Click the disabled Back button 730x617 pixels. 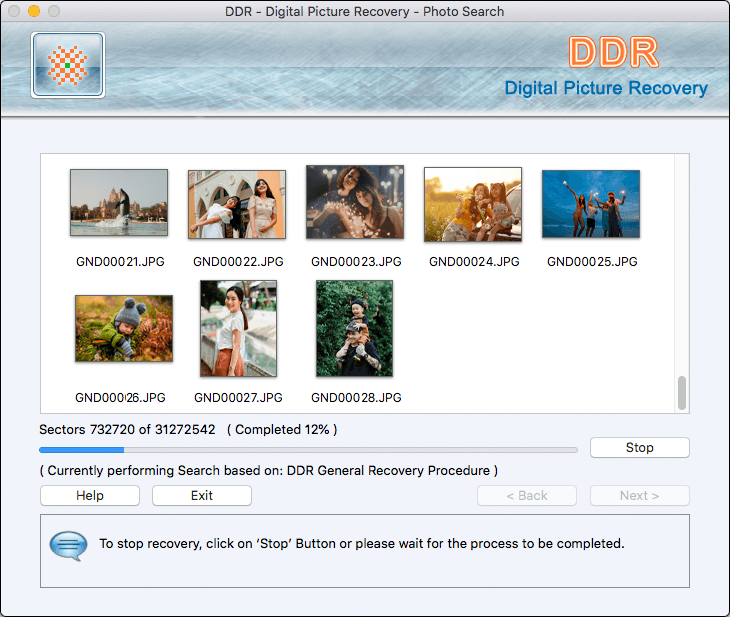(x=527, y=495)
